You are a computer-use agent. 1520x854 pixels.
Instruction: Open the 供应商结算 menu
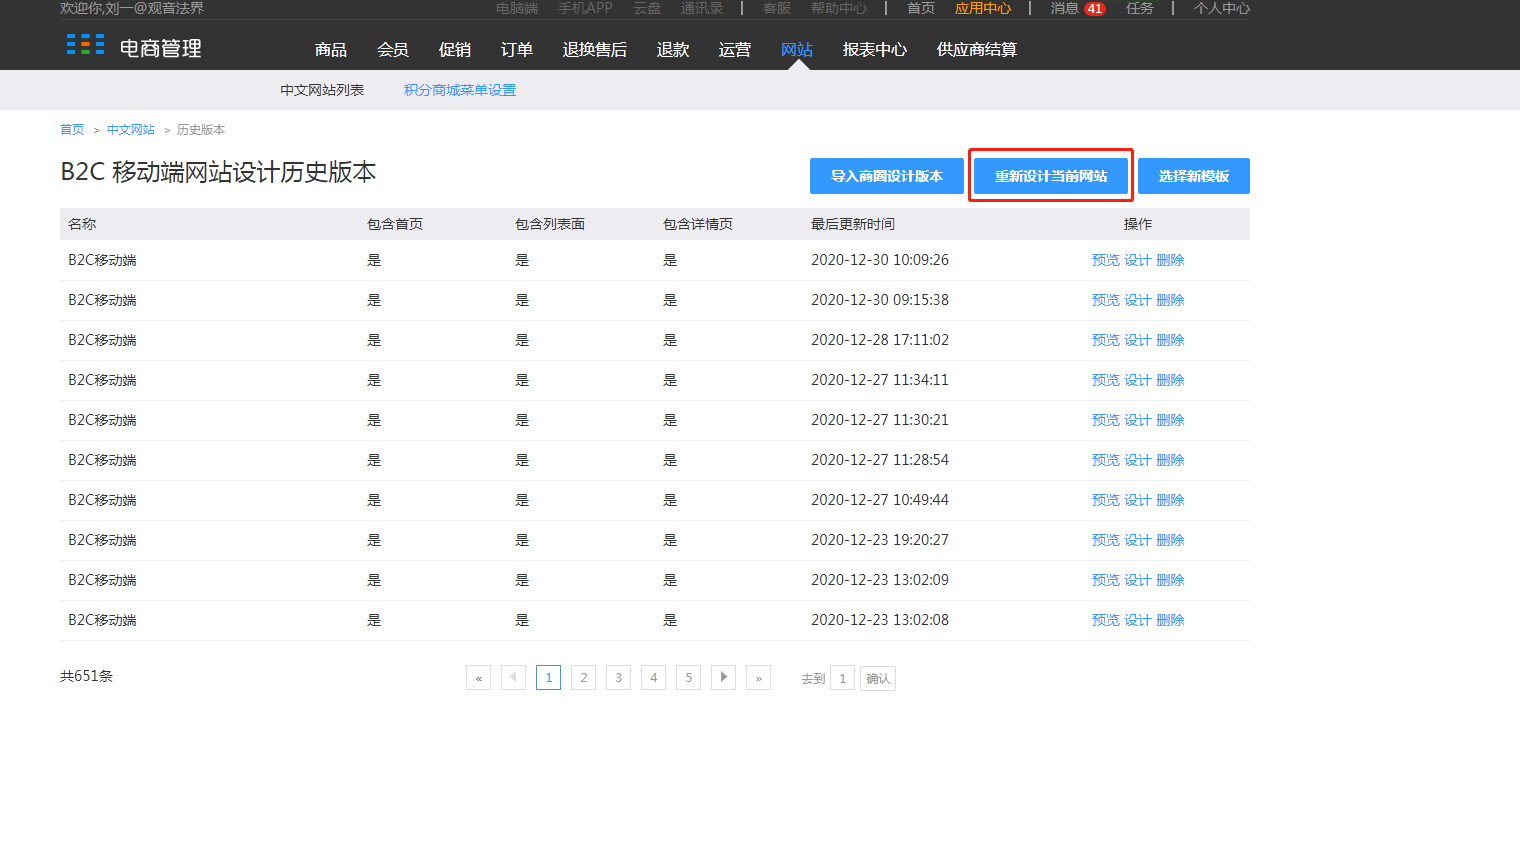coord(977,49)
